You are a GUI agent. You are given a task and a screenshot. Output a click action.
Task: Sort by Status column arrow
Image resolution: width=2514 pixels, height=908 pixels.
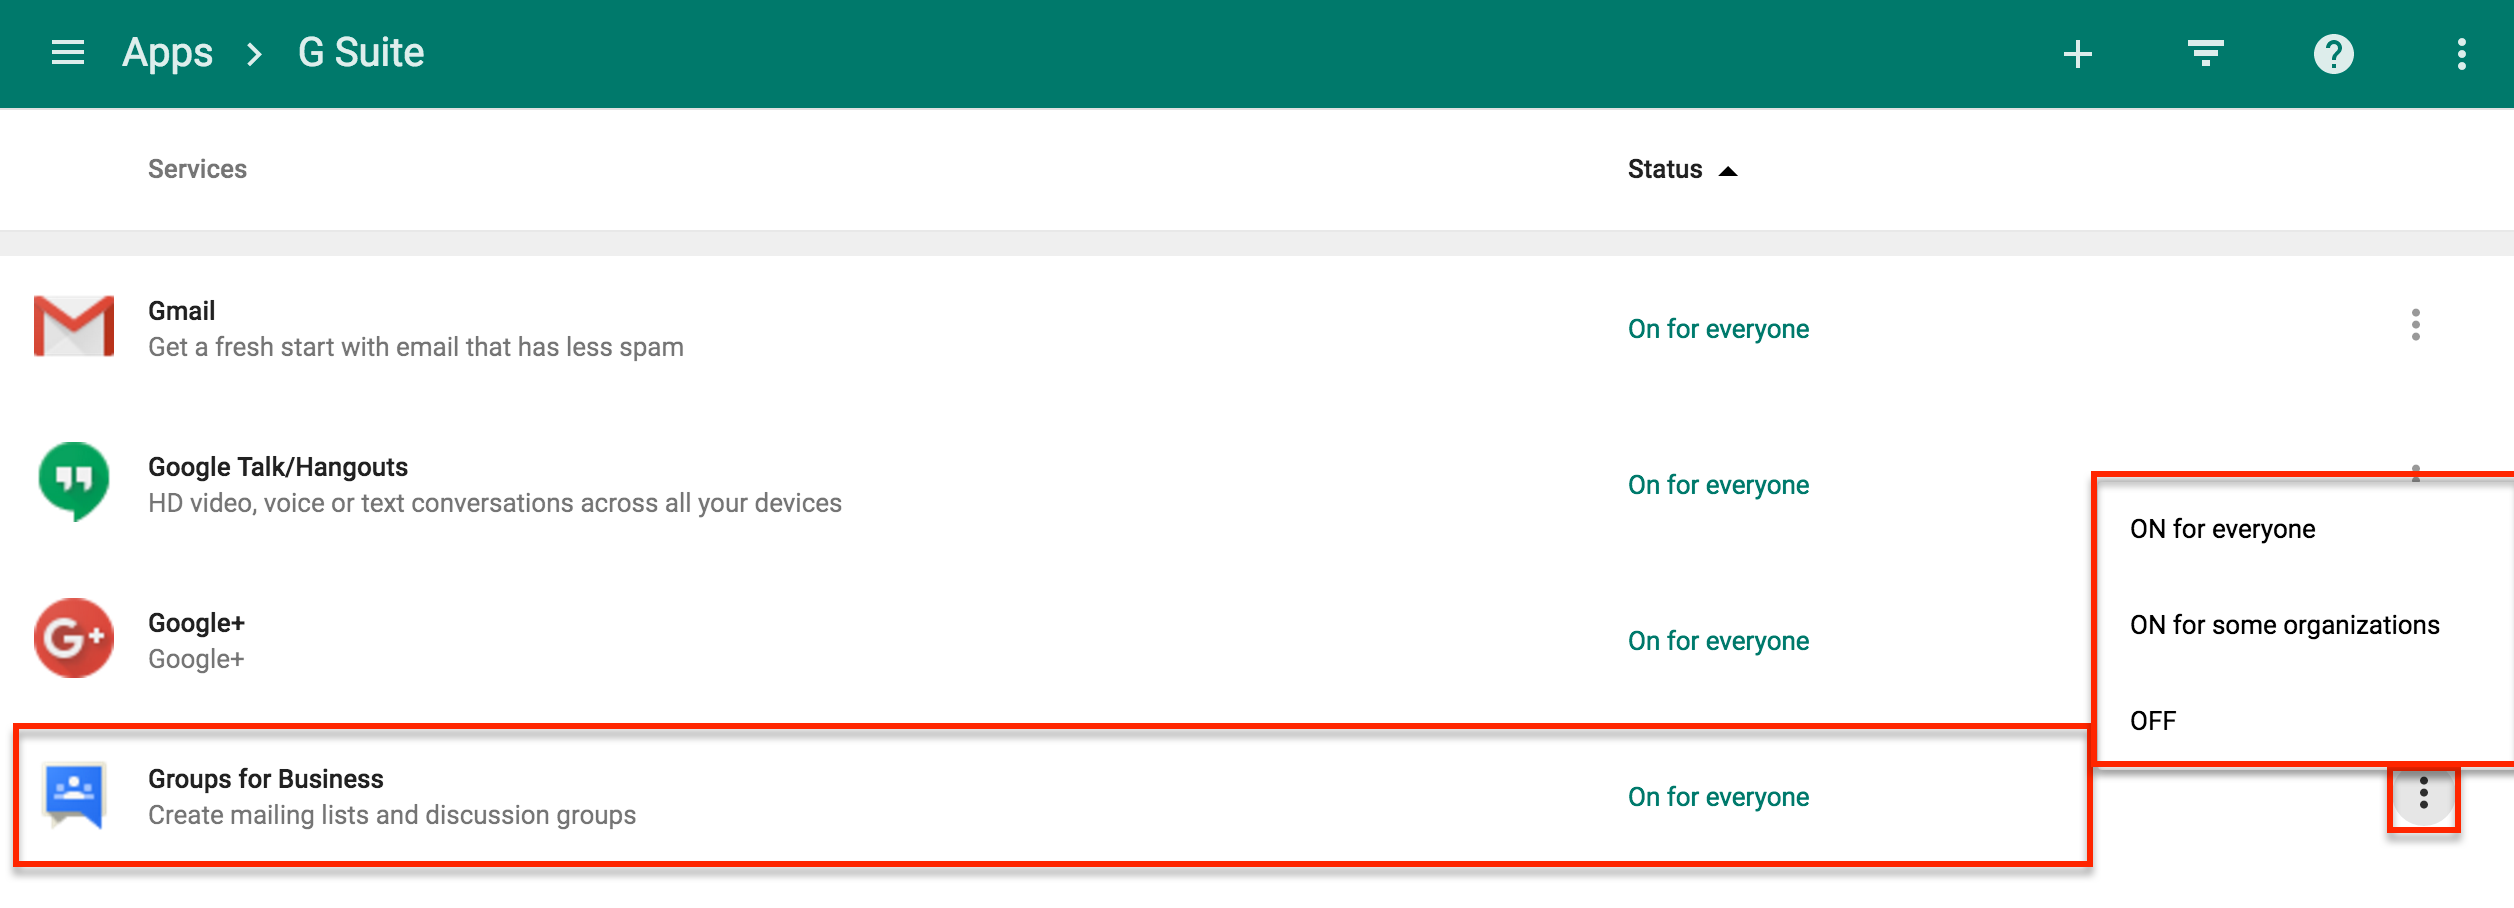[1727, 172]
